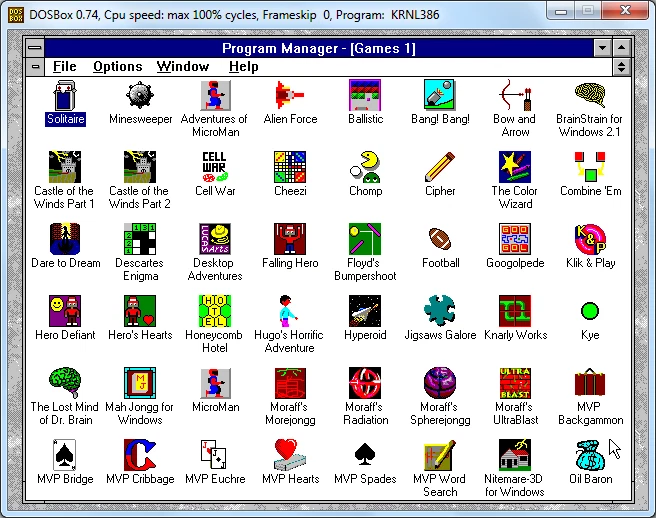Click the DOSBox logo icon in title bar
656x518 pixels.
[16, 15]
